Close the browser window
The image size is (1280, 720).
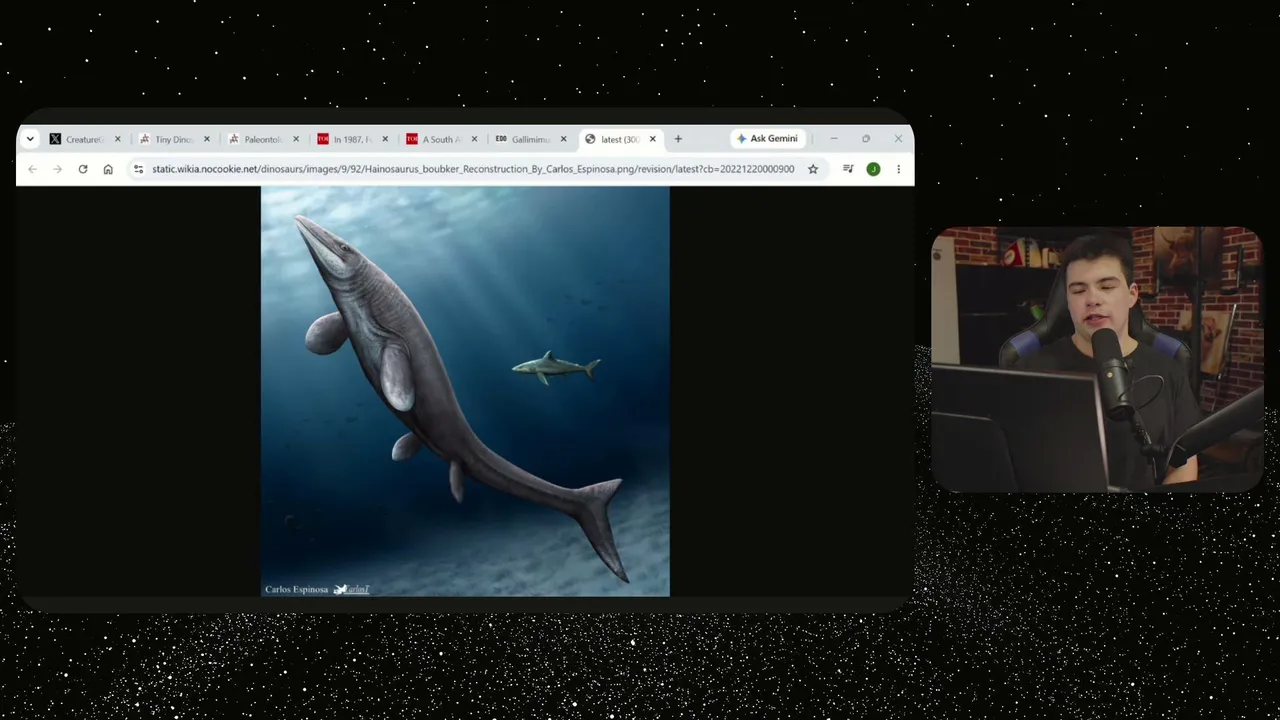pyautogui.click(x=898, y=139)
